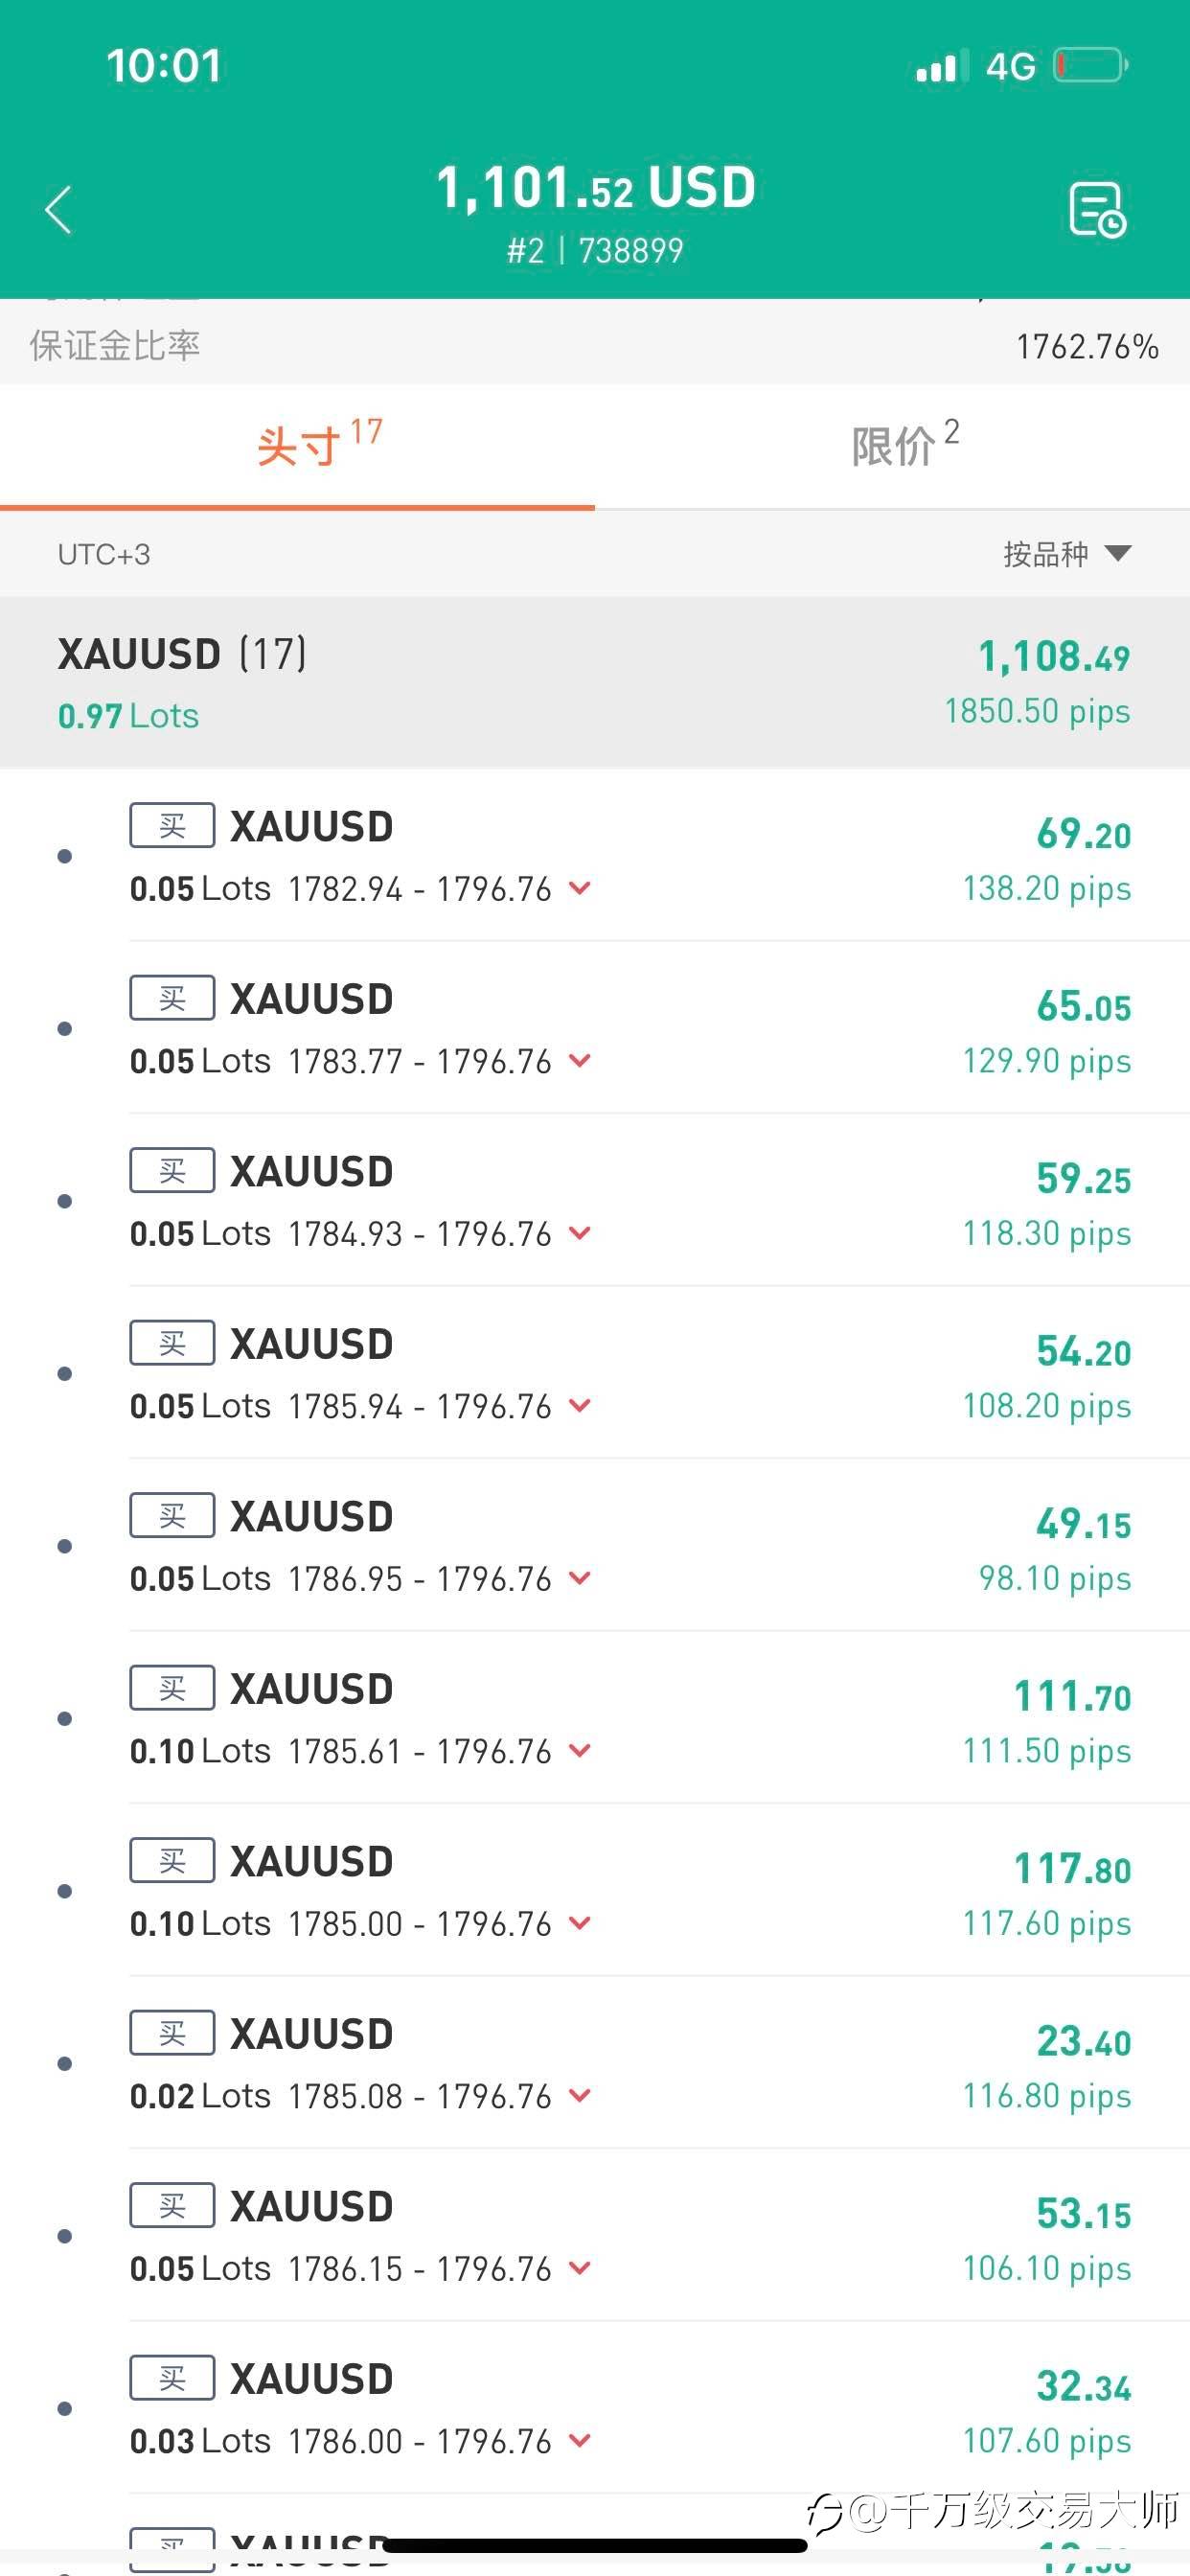This screenshot has width=1190, height=2576.
Task: Expand the 1785.00 position red chevron
Action: tap(579, 1922)
